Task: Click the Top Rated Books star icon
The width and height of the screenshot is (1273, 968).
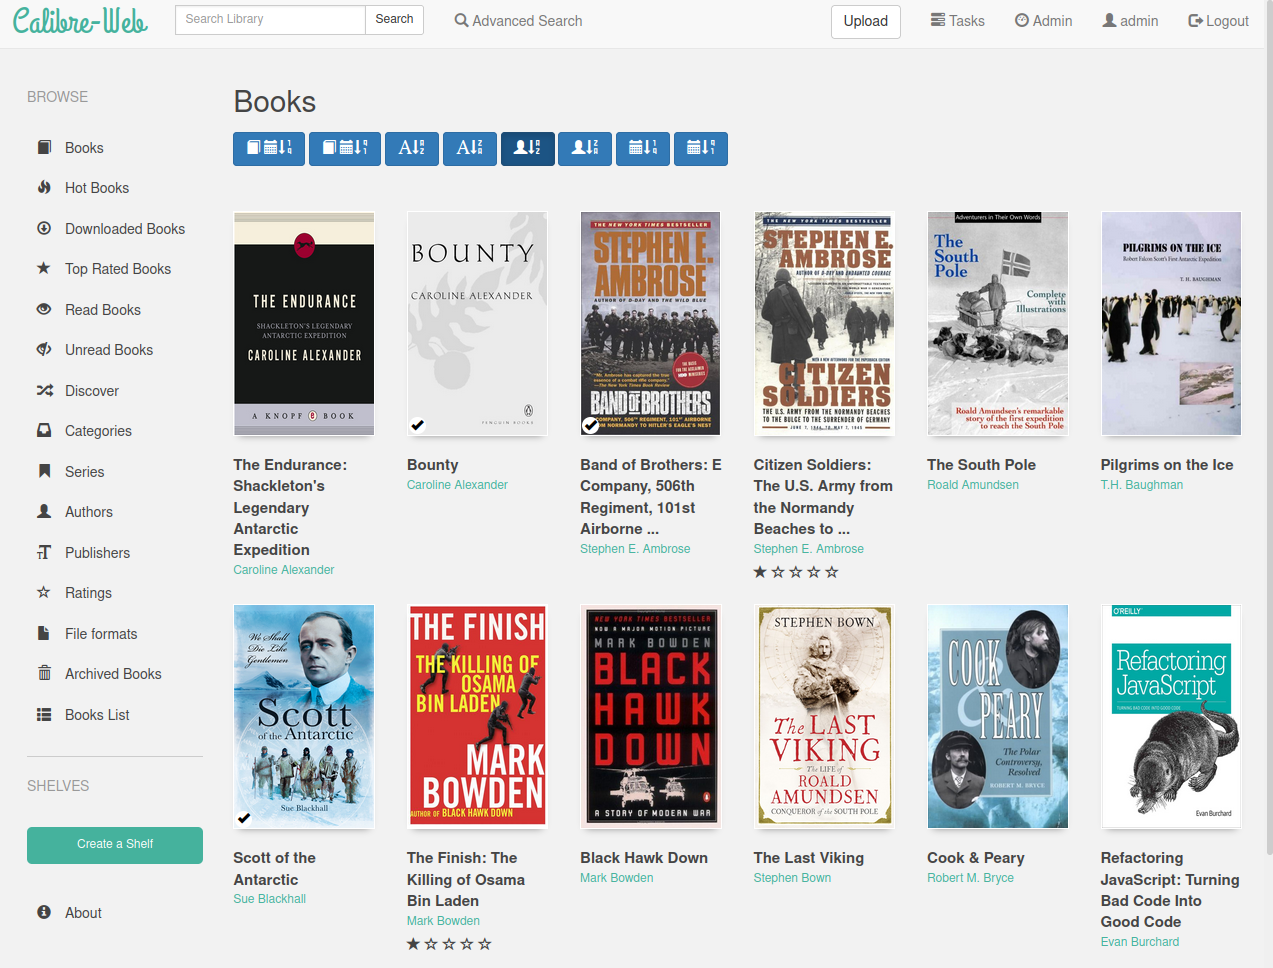Action: (44, 269)
